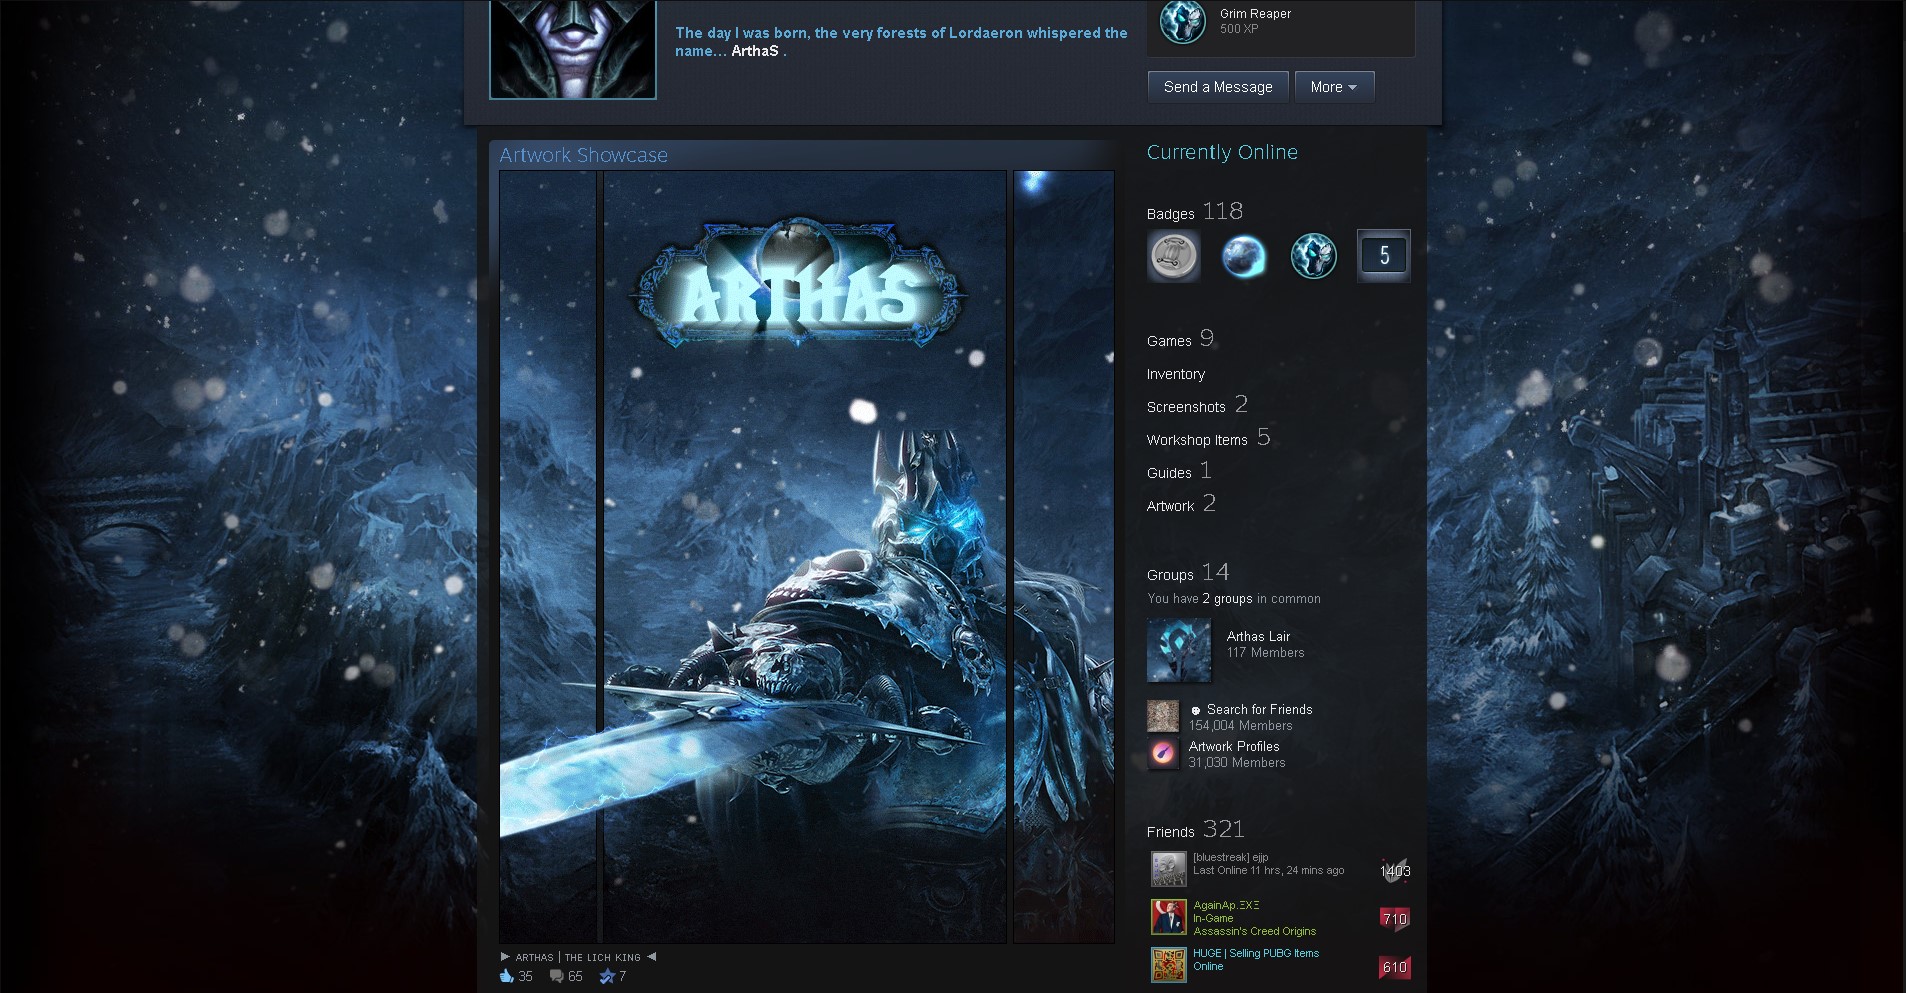Click the Artwork Showcase heading
This screenshot has height=993, width=1906.
coord(584,155)
